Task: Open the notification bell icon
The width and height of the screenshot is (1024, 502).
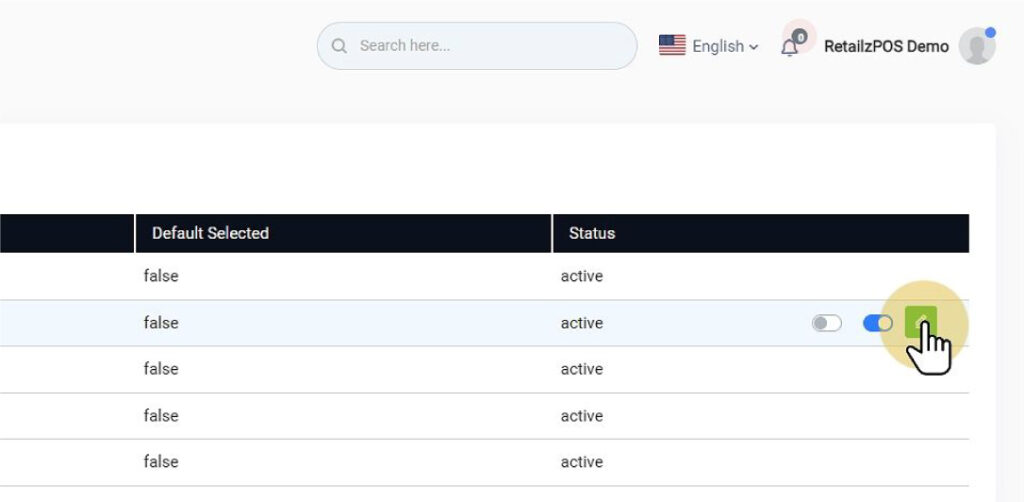Action: click(789, 47)
